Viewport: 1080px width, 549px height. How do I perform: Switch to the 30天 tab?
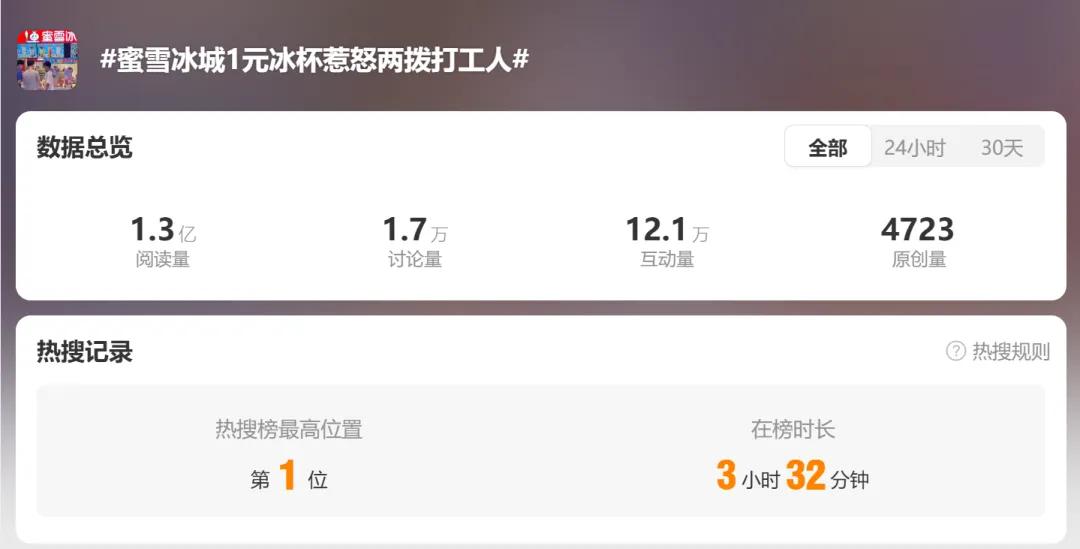1002,147
